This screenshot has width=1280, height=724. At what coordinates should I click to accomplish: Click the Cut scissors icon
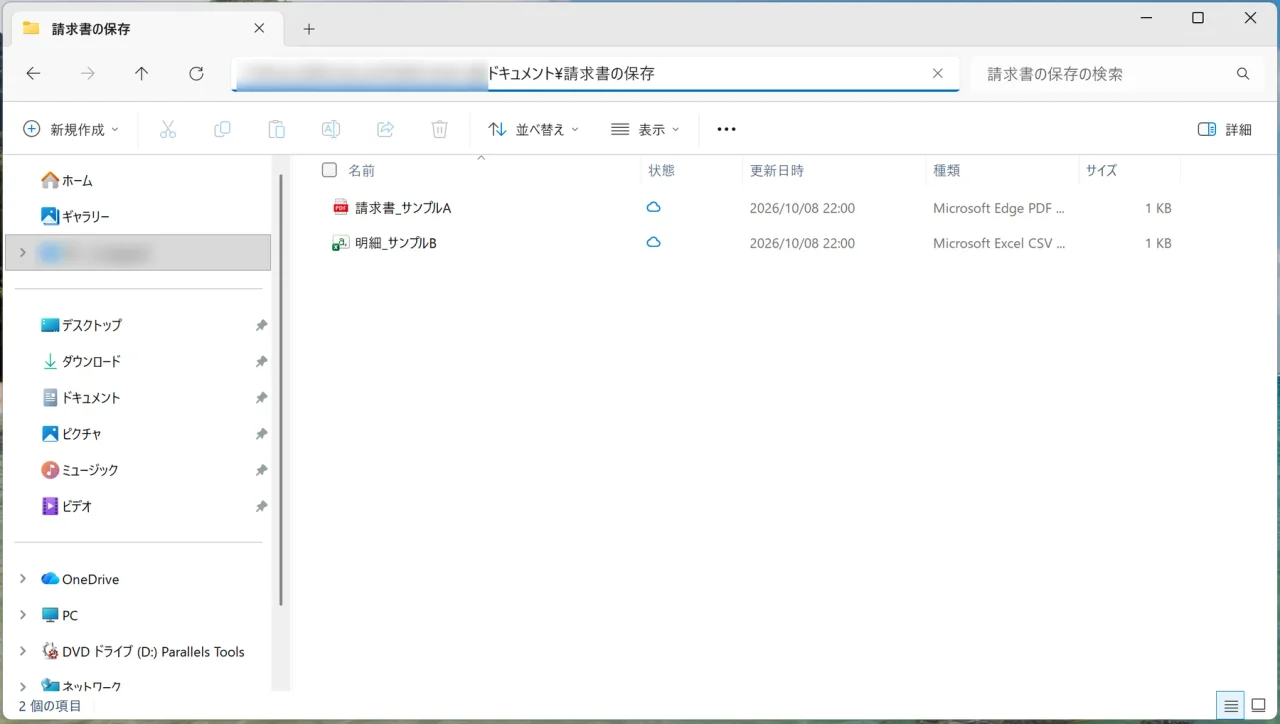point(168,129)
